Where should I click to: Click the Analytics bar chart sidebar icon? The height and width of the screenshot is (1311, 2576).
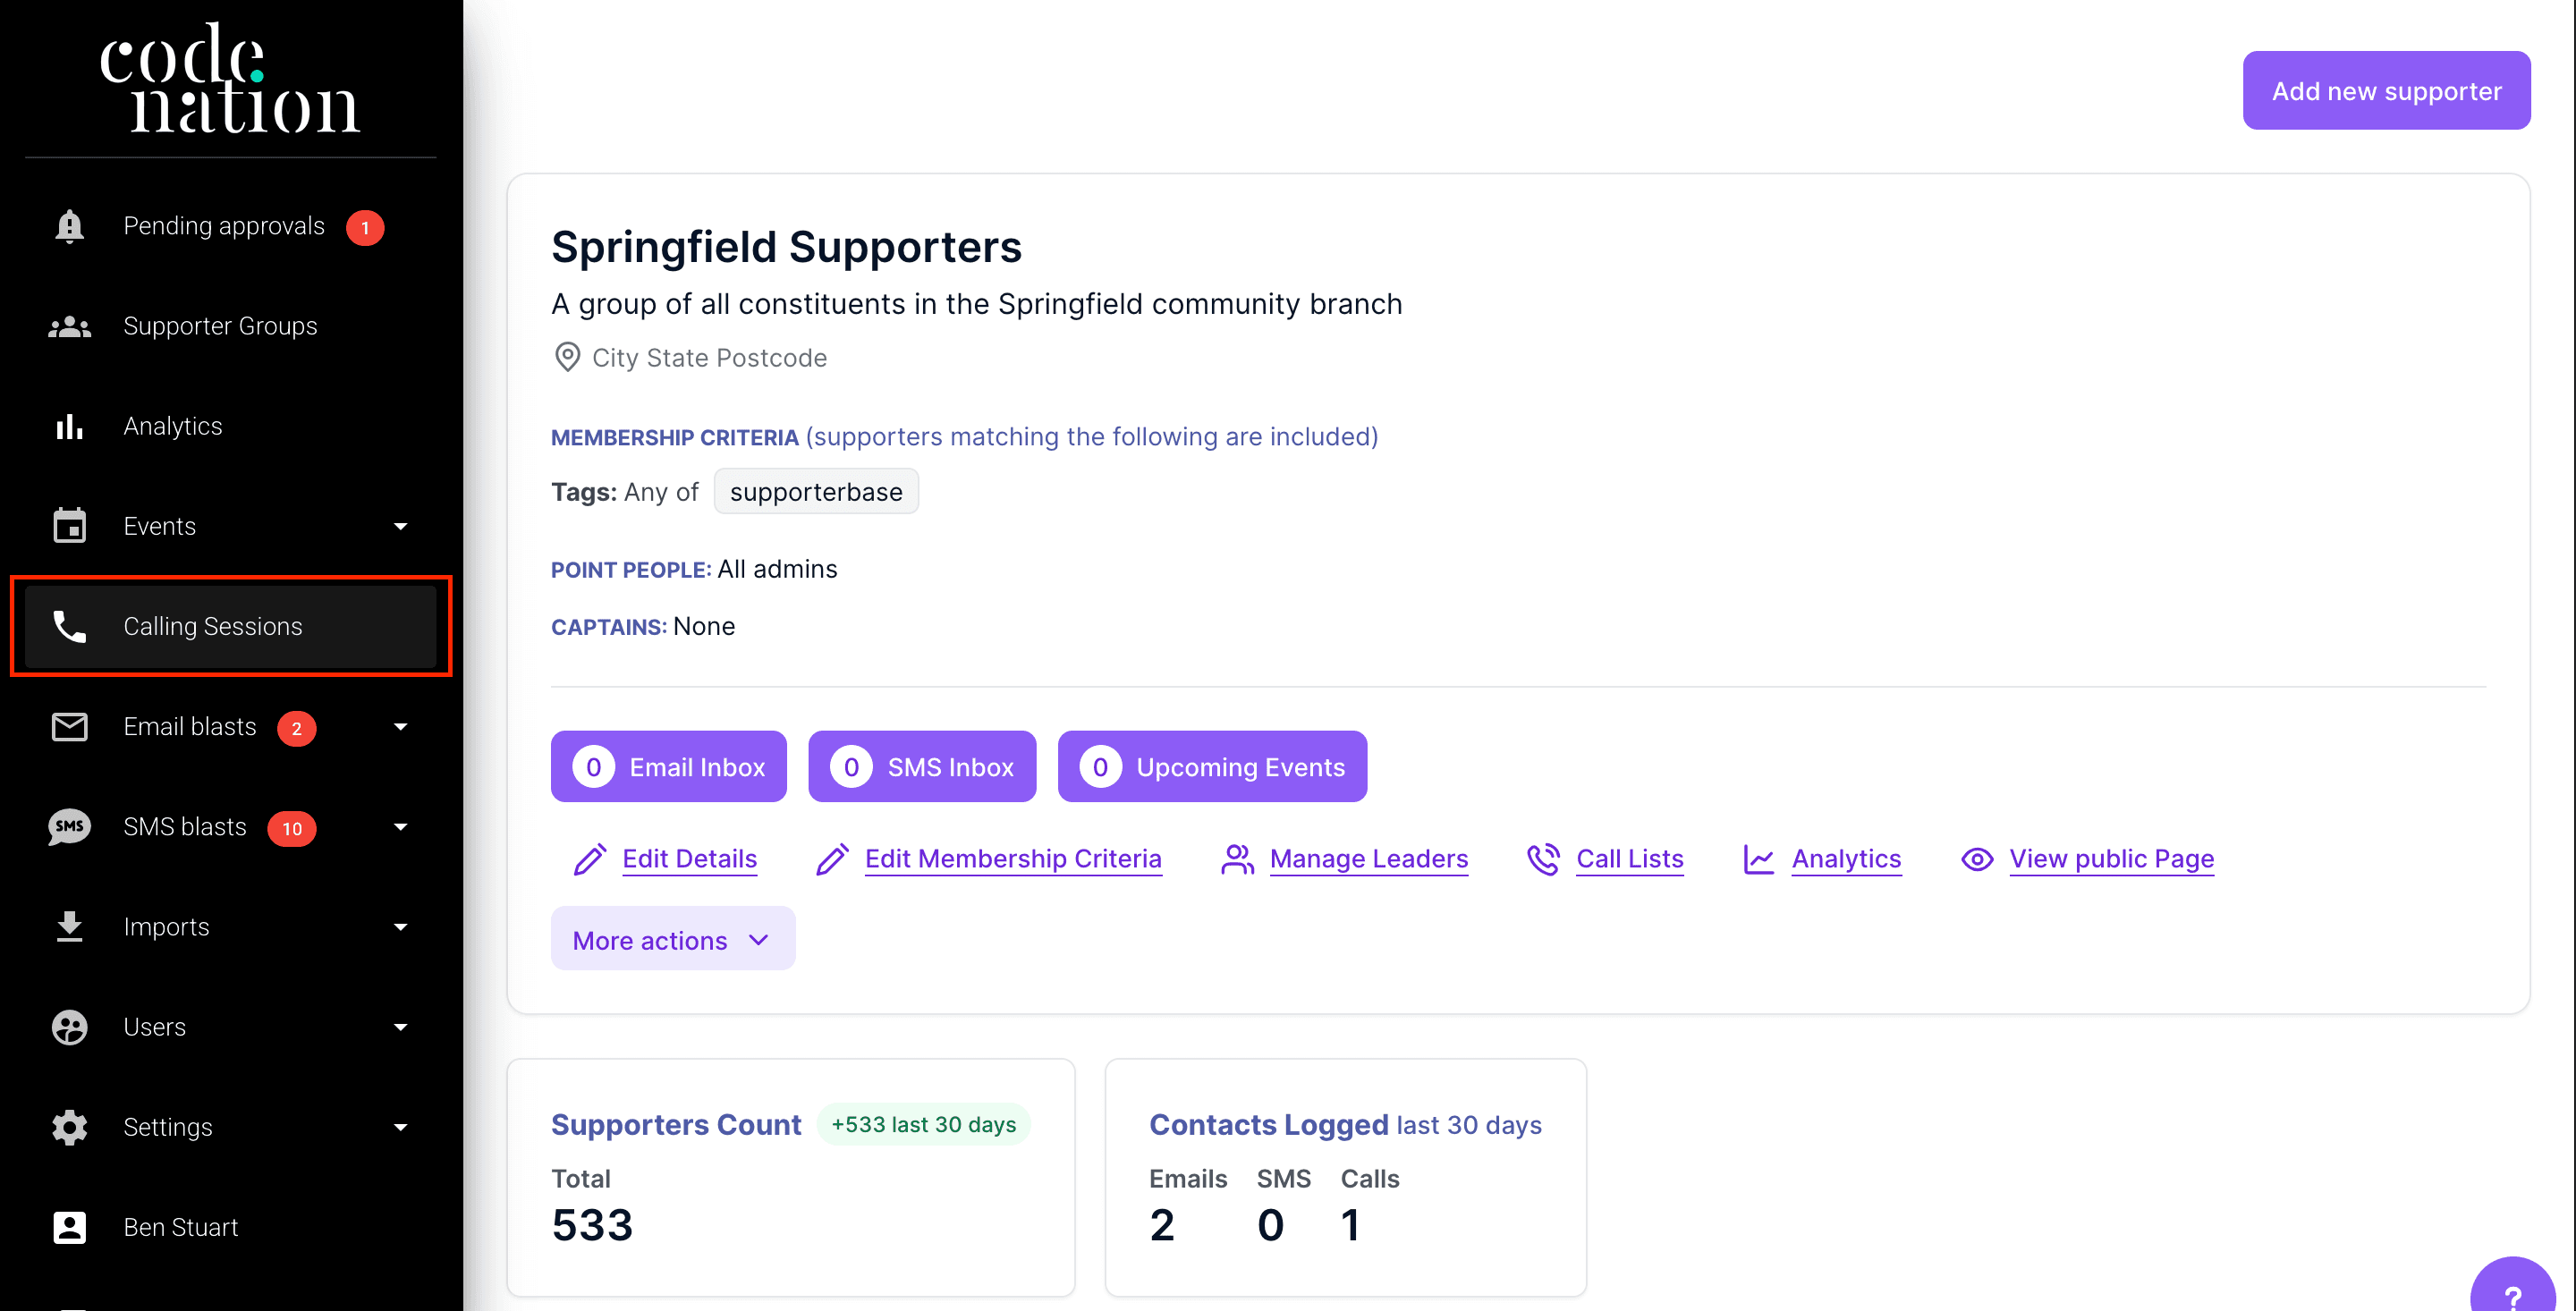pos(69,426)
